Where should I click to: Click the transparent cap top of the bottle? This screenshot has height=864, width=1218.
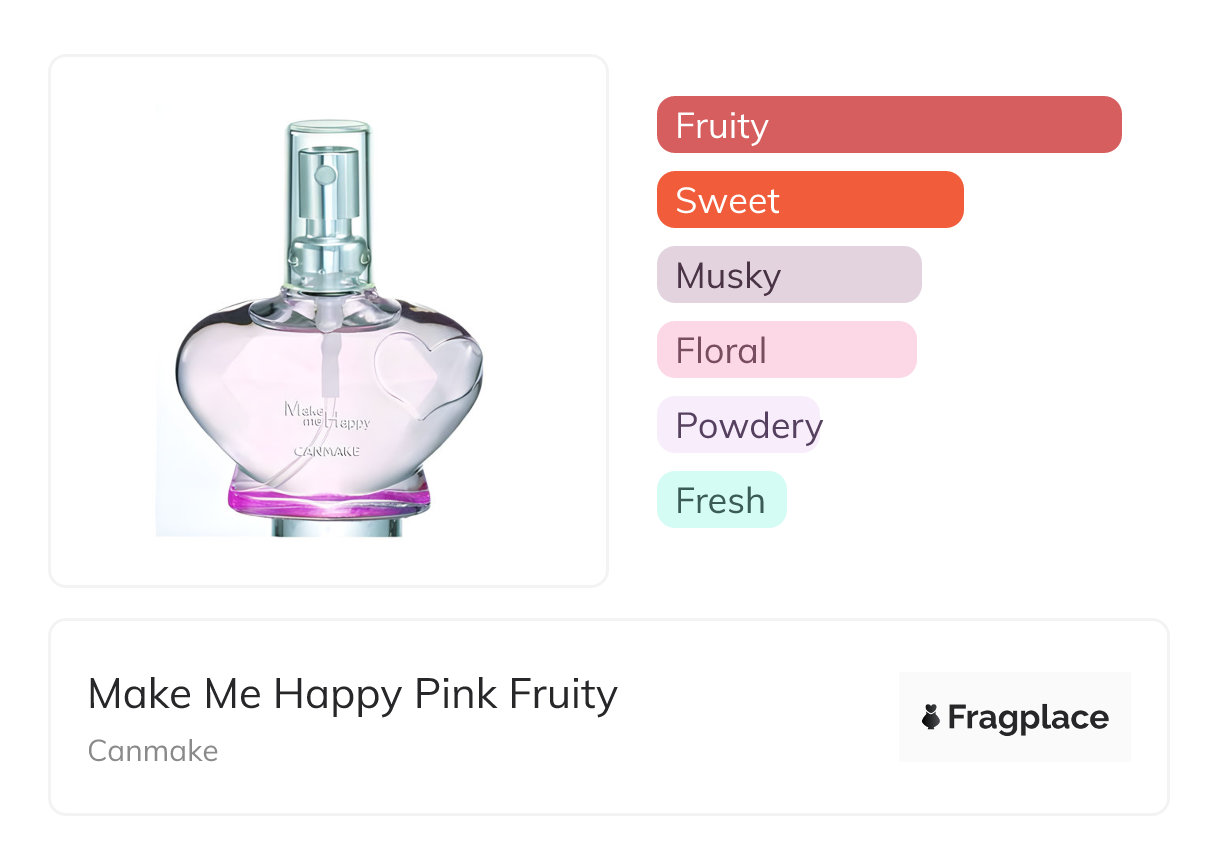pyautogui.click(x=329, y=133)
